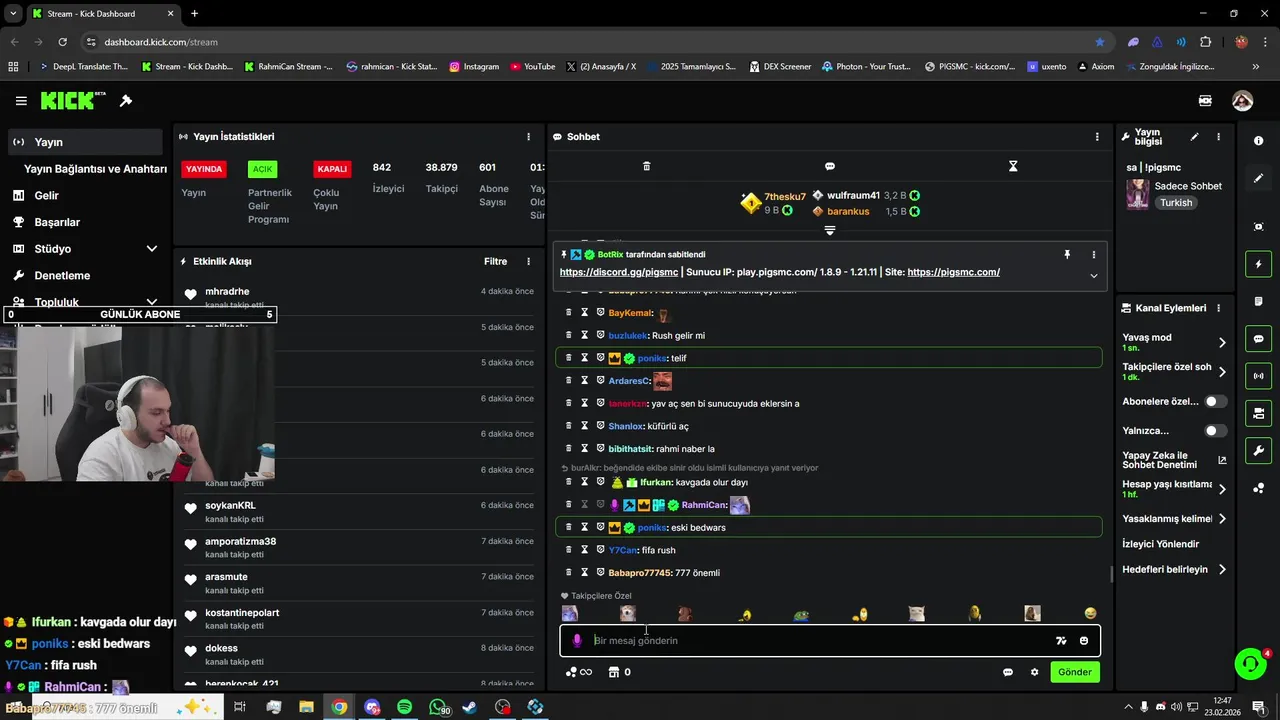Click the channel points infinity icon
1280x720 pixels.
(579, 672)
